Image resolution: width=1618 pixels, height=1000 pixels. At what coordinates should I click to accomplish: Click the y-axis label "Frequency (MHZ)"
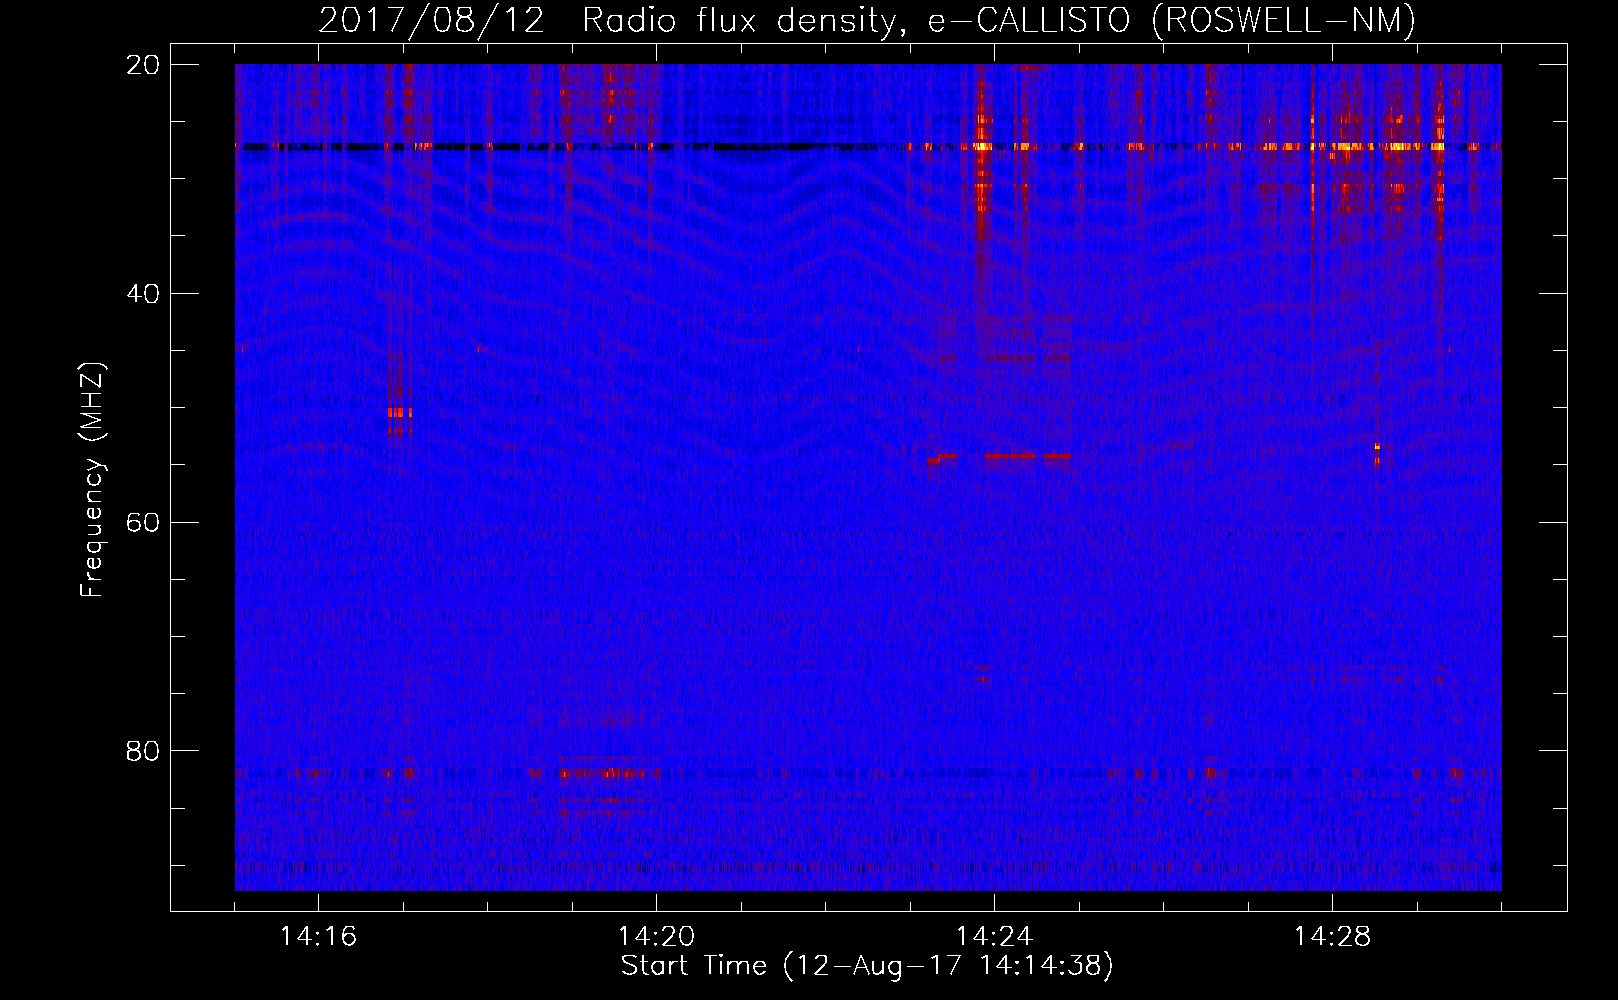coord(92,480)
